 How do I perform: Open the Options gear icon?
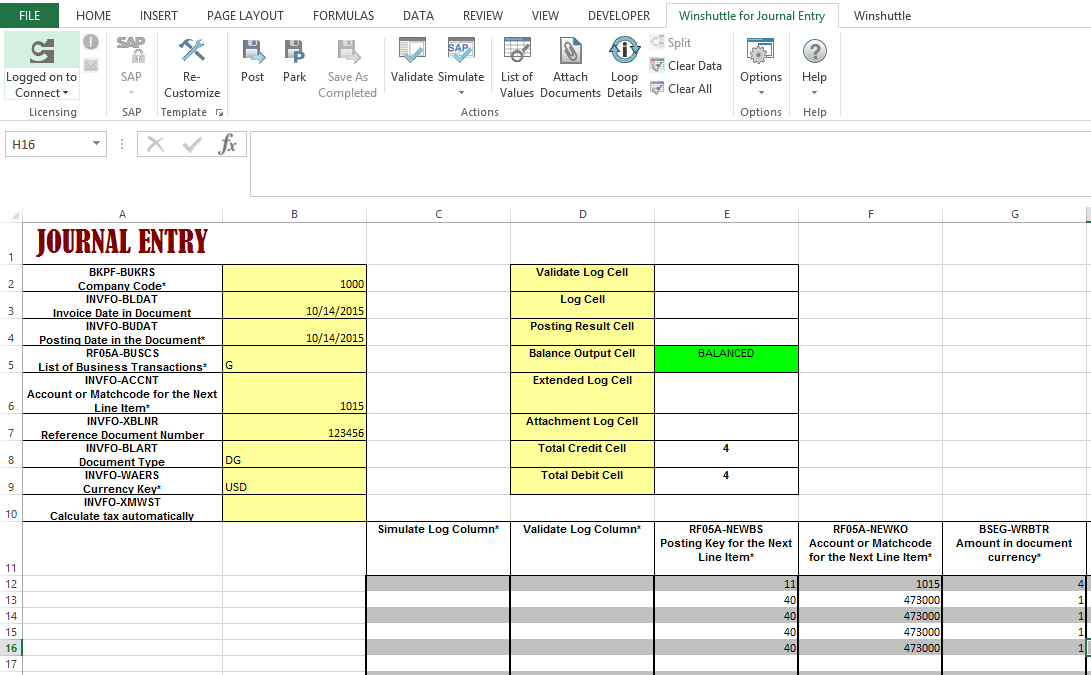pyautogui.click(x=760, y=51)
